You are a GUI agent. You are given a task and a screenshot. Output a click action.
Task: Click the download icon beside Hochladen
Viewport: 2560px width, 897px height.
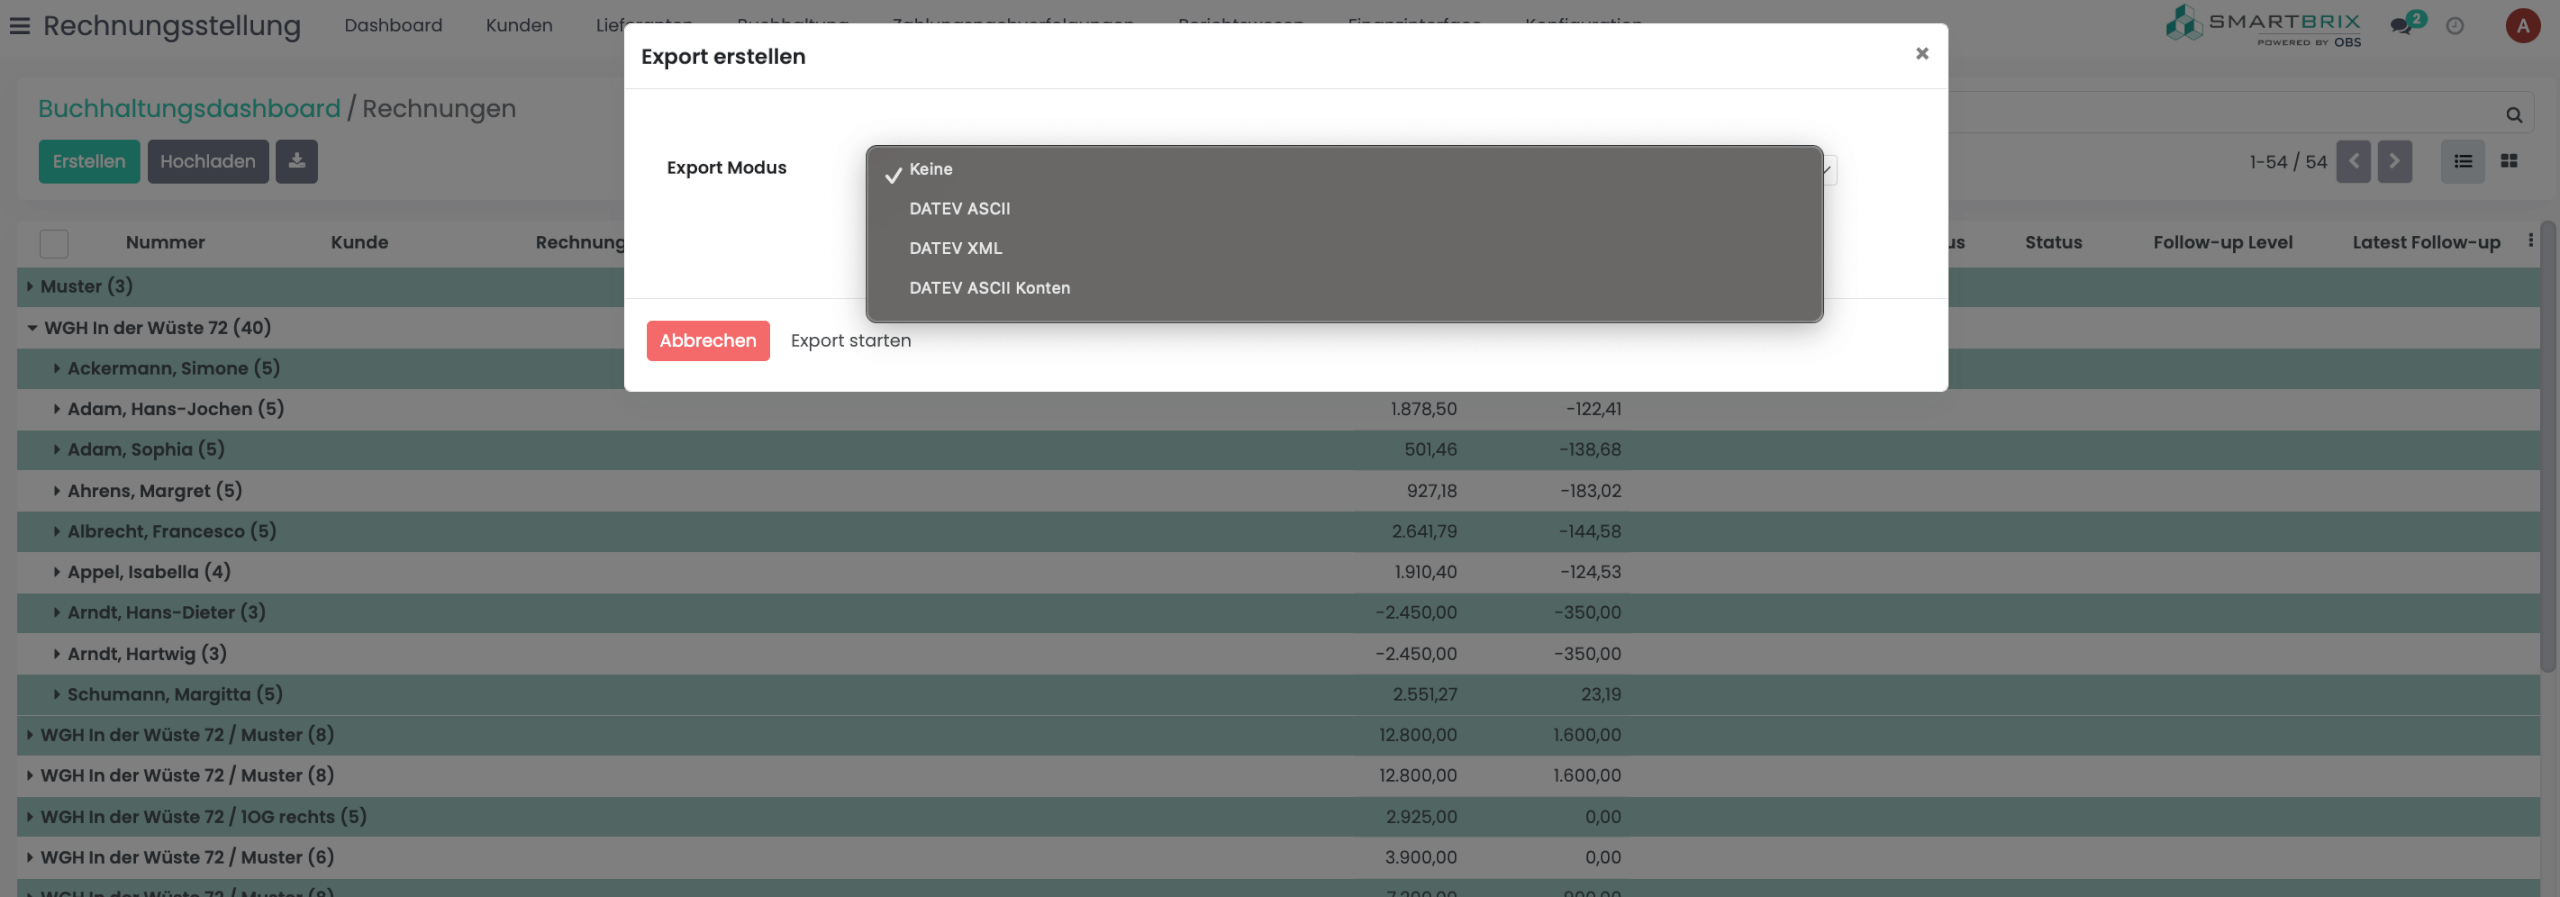[297, 161]
